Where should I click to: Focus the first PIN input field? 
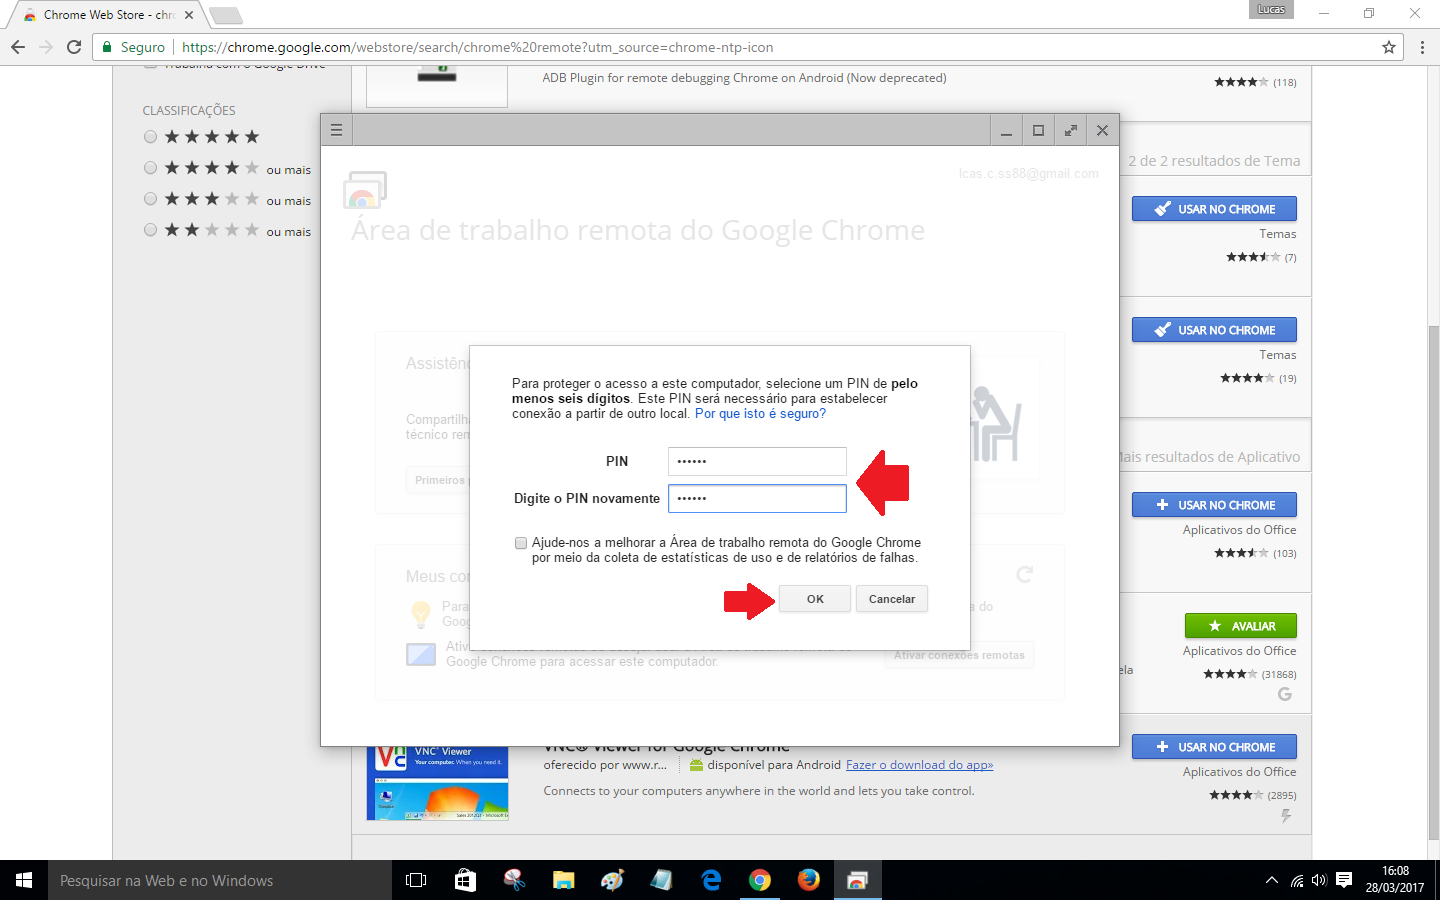[757, 461]
